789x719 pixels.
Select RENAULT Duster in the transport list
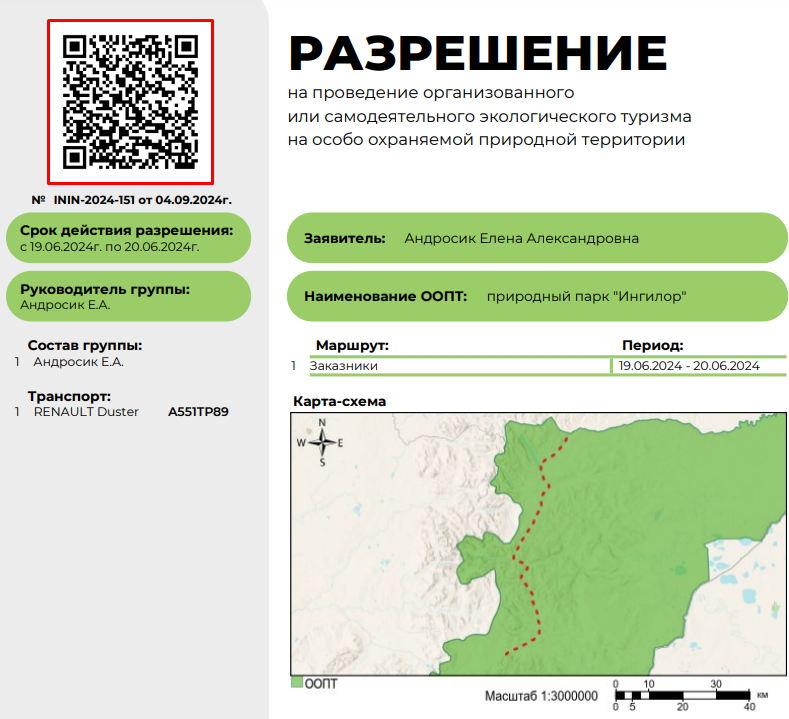click(86, 411)
